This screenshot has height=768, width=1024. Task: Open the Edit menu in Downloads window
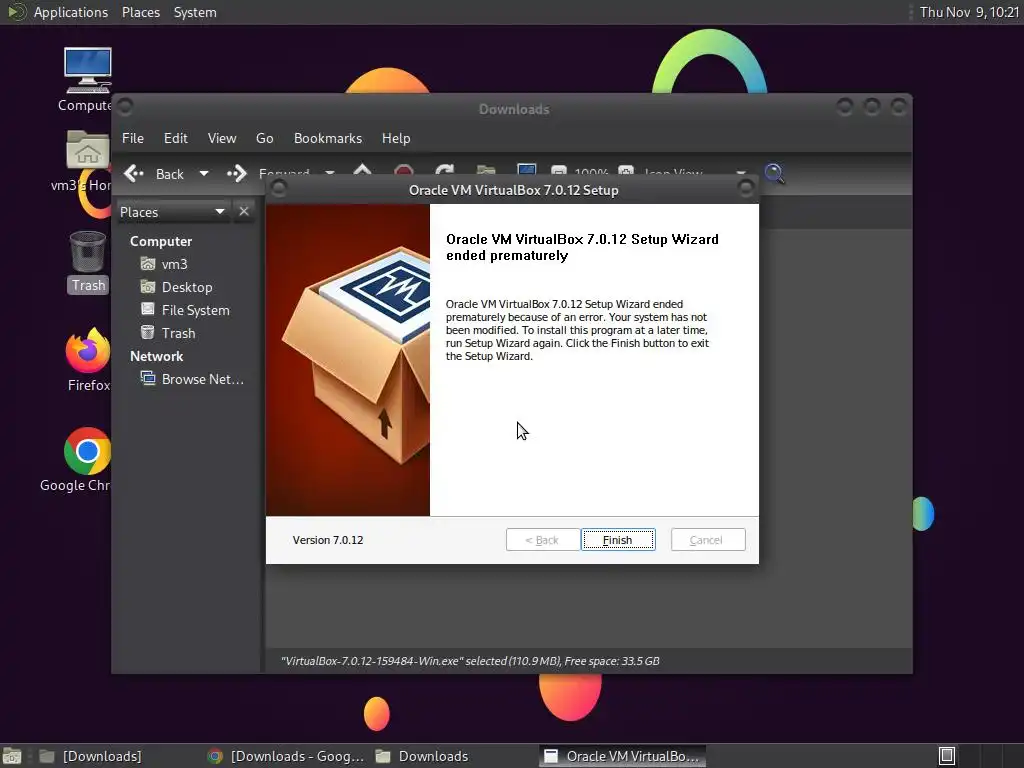pyautogui.click(x=176, y=138)
